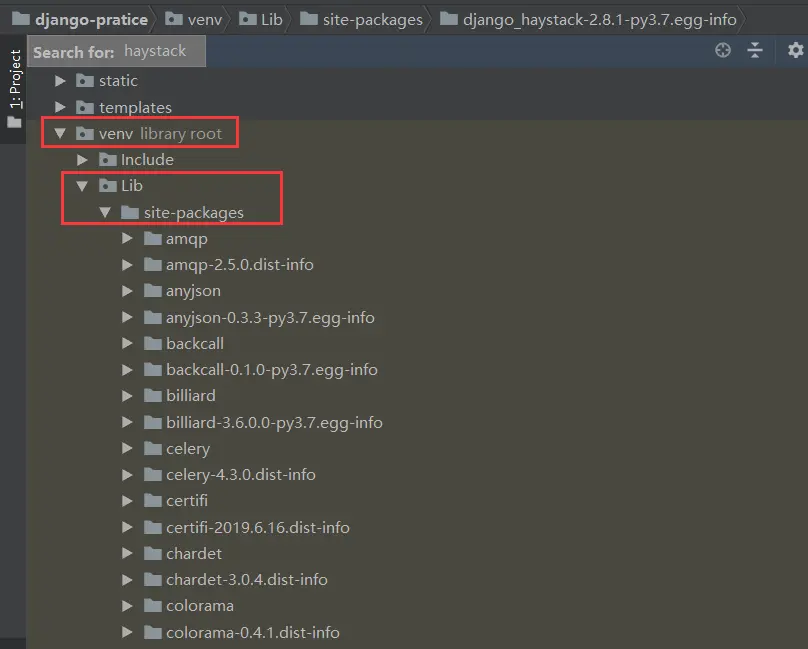Click django_haystack-2.8.1-py3.7.egg-info breadcrumb

tap(588, 20)
